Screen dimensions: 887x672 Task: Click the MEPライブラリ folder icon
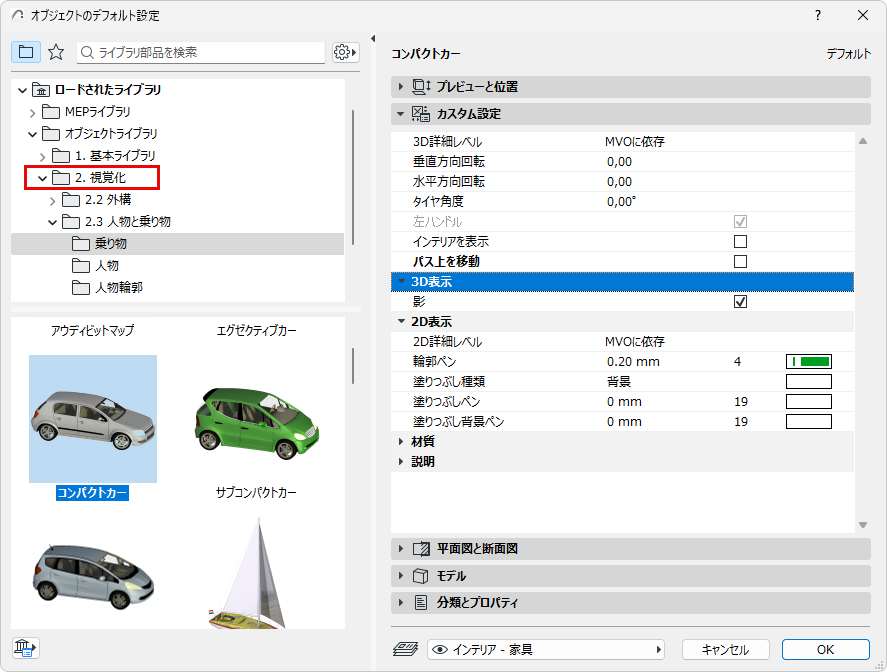click(x=51, y=112)
